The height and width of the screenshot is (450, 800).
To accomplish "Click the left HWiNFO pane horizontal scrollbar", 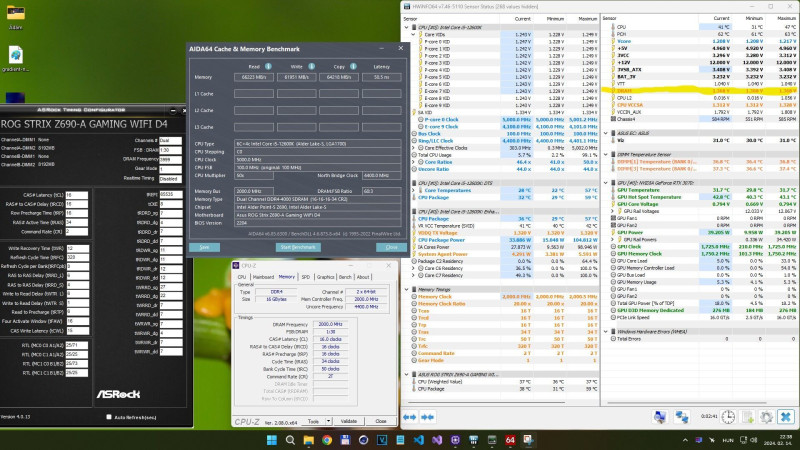I will 484,403.
